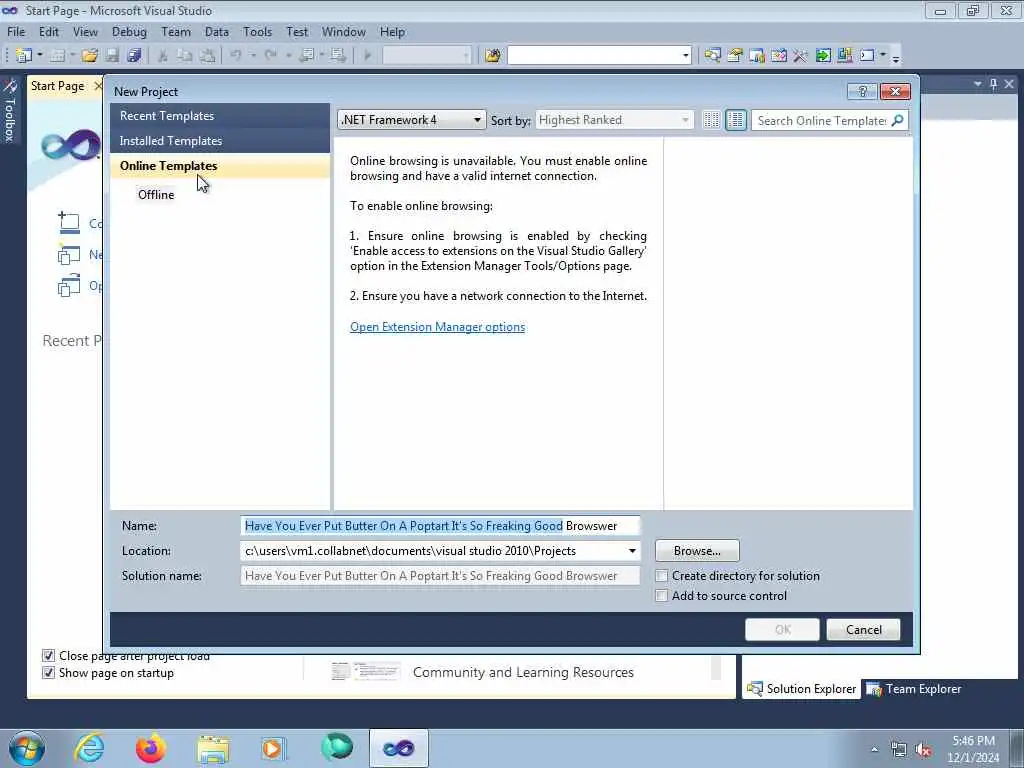Check Add to source control

click(662, 596)
